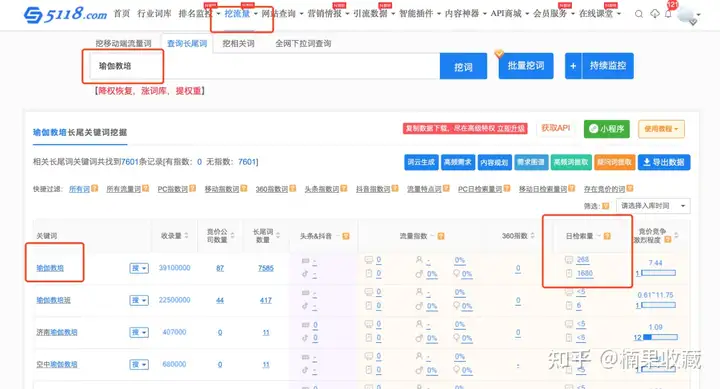Open the 瑜伽教培班 keyword link

coord(53,300)
